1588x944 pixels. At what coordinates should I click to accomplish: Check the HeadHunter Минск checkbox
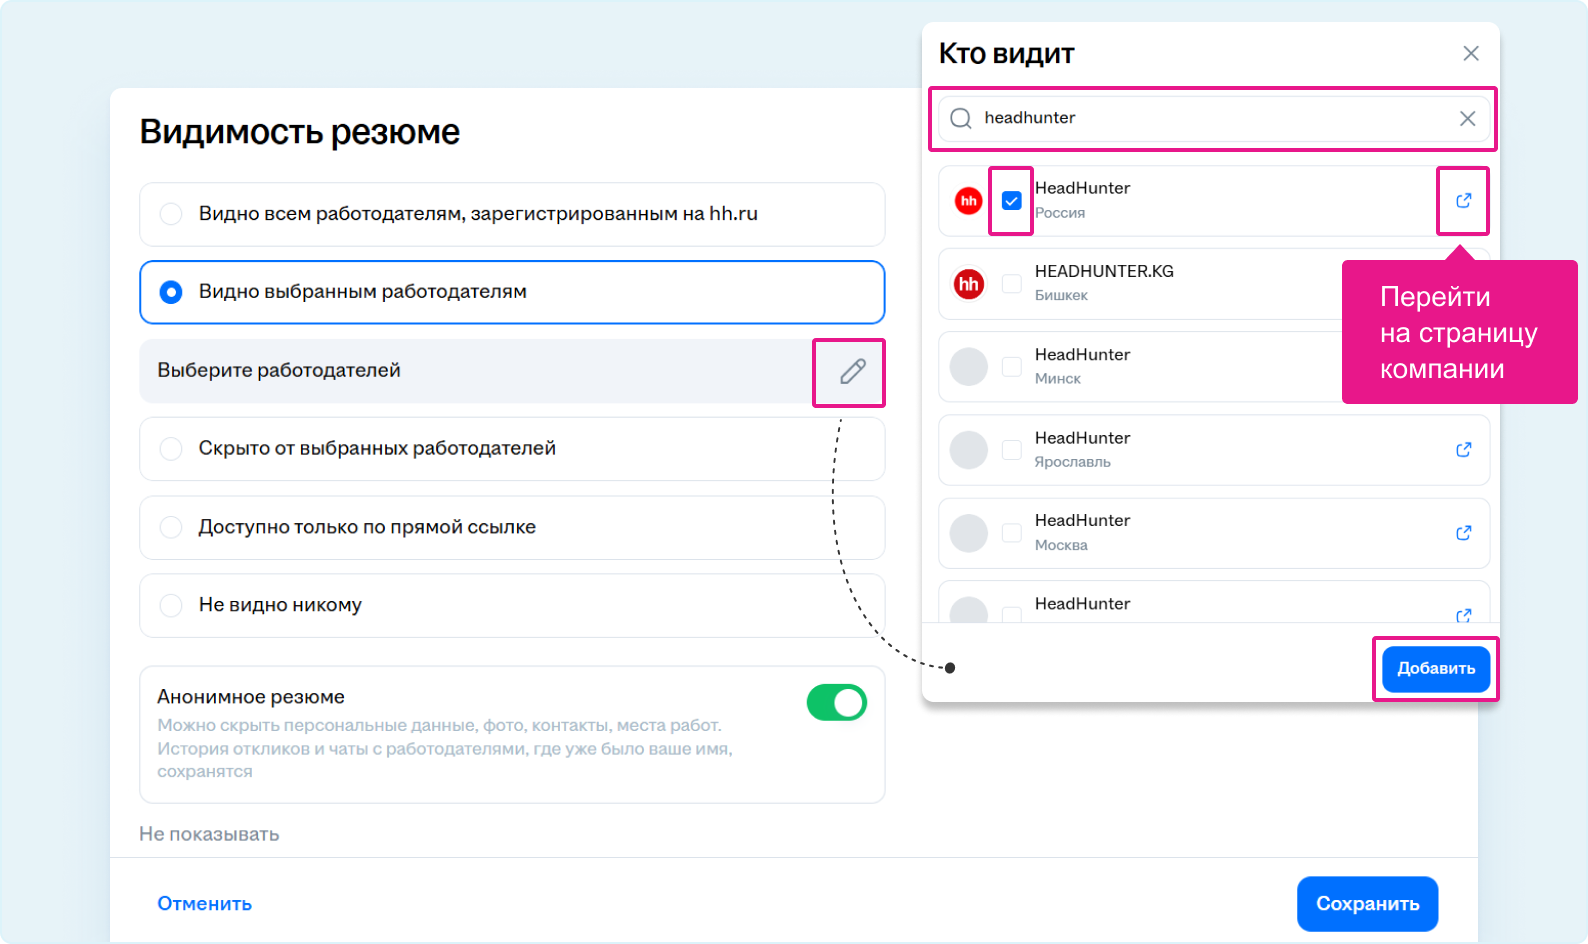1011,367
